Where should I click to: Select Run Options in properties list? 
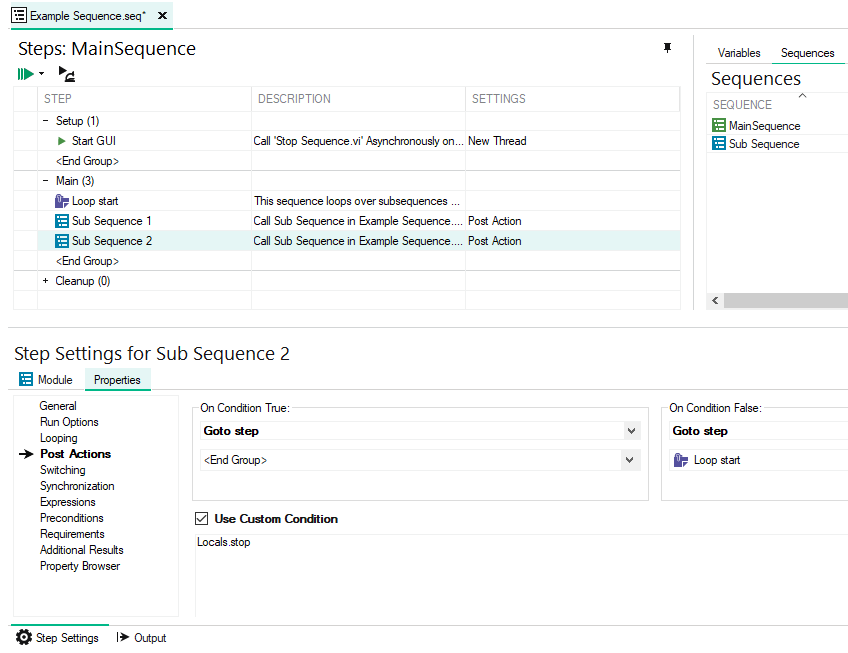coord(69,422)
